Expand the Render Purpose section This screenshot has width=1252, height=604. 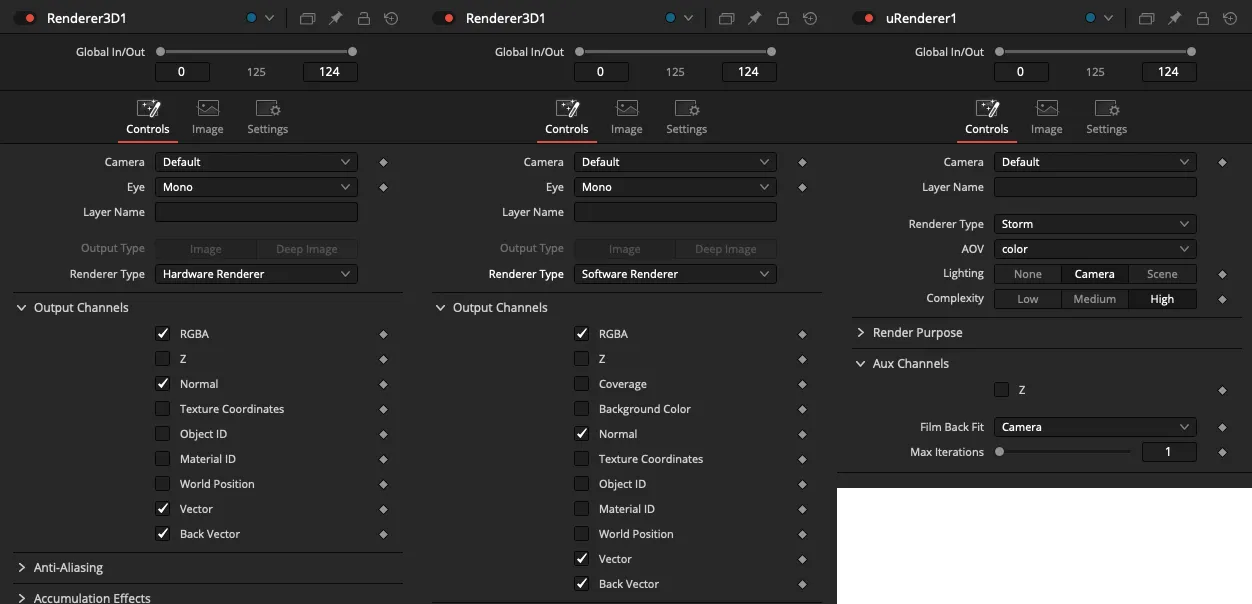click(x=917, y=333)
